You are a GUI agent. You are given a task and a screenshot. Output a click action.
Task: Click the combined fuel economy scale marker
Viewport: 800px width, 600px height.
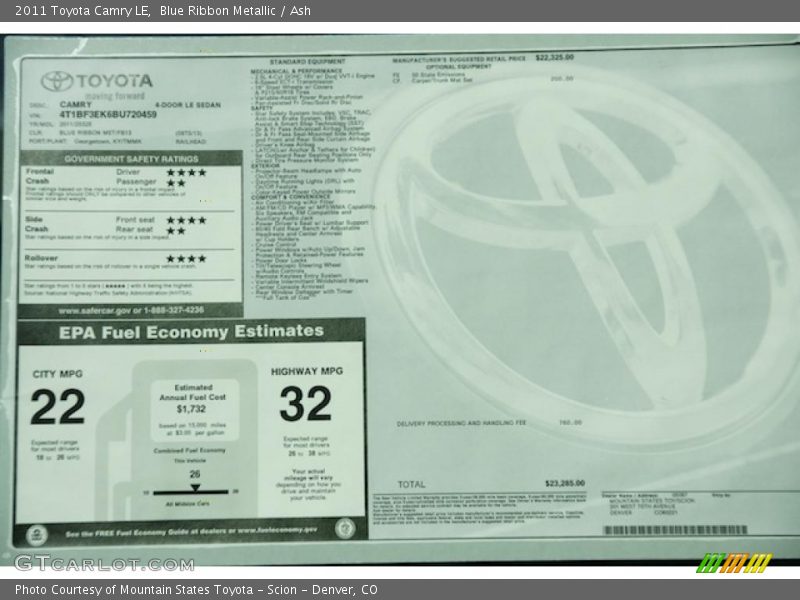195,487
